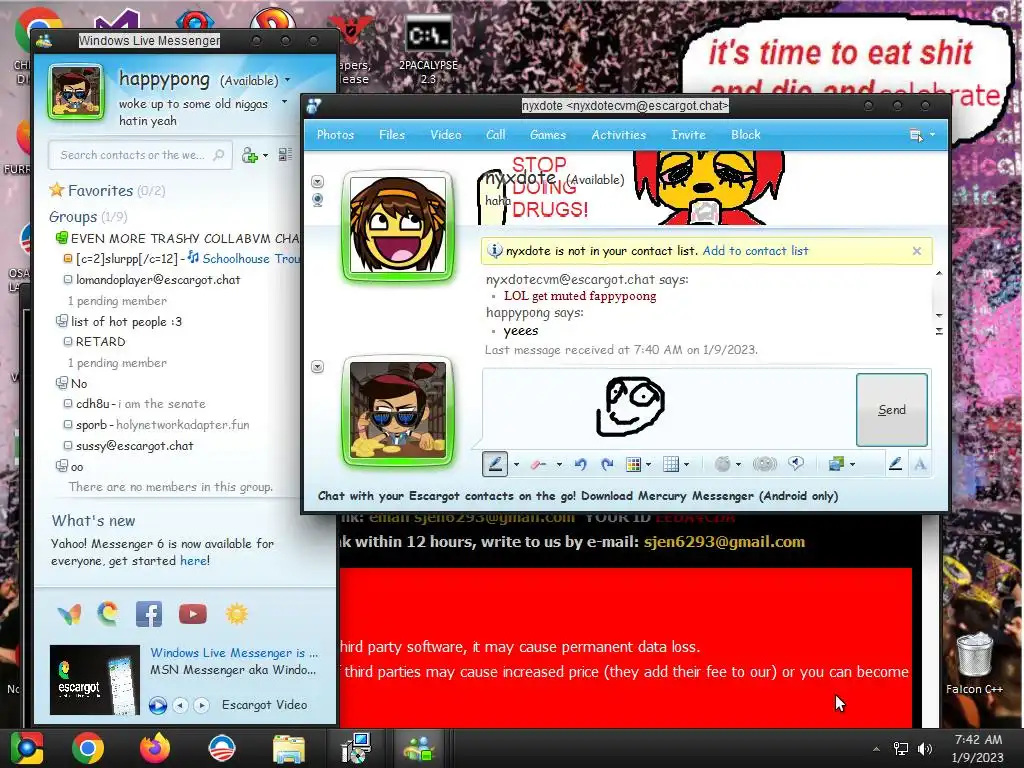Switch to handwriting input mode
Image resolution: width=1024 pixels, height=768 pixels.
point(895,464)
